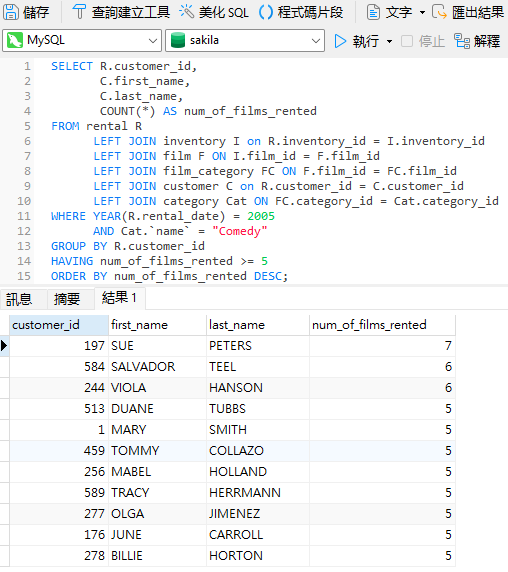Screen dimensions: 508x572
Task: Select the MABEL cell
Action: click(158, 472)
